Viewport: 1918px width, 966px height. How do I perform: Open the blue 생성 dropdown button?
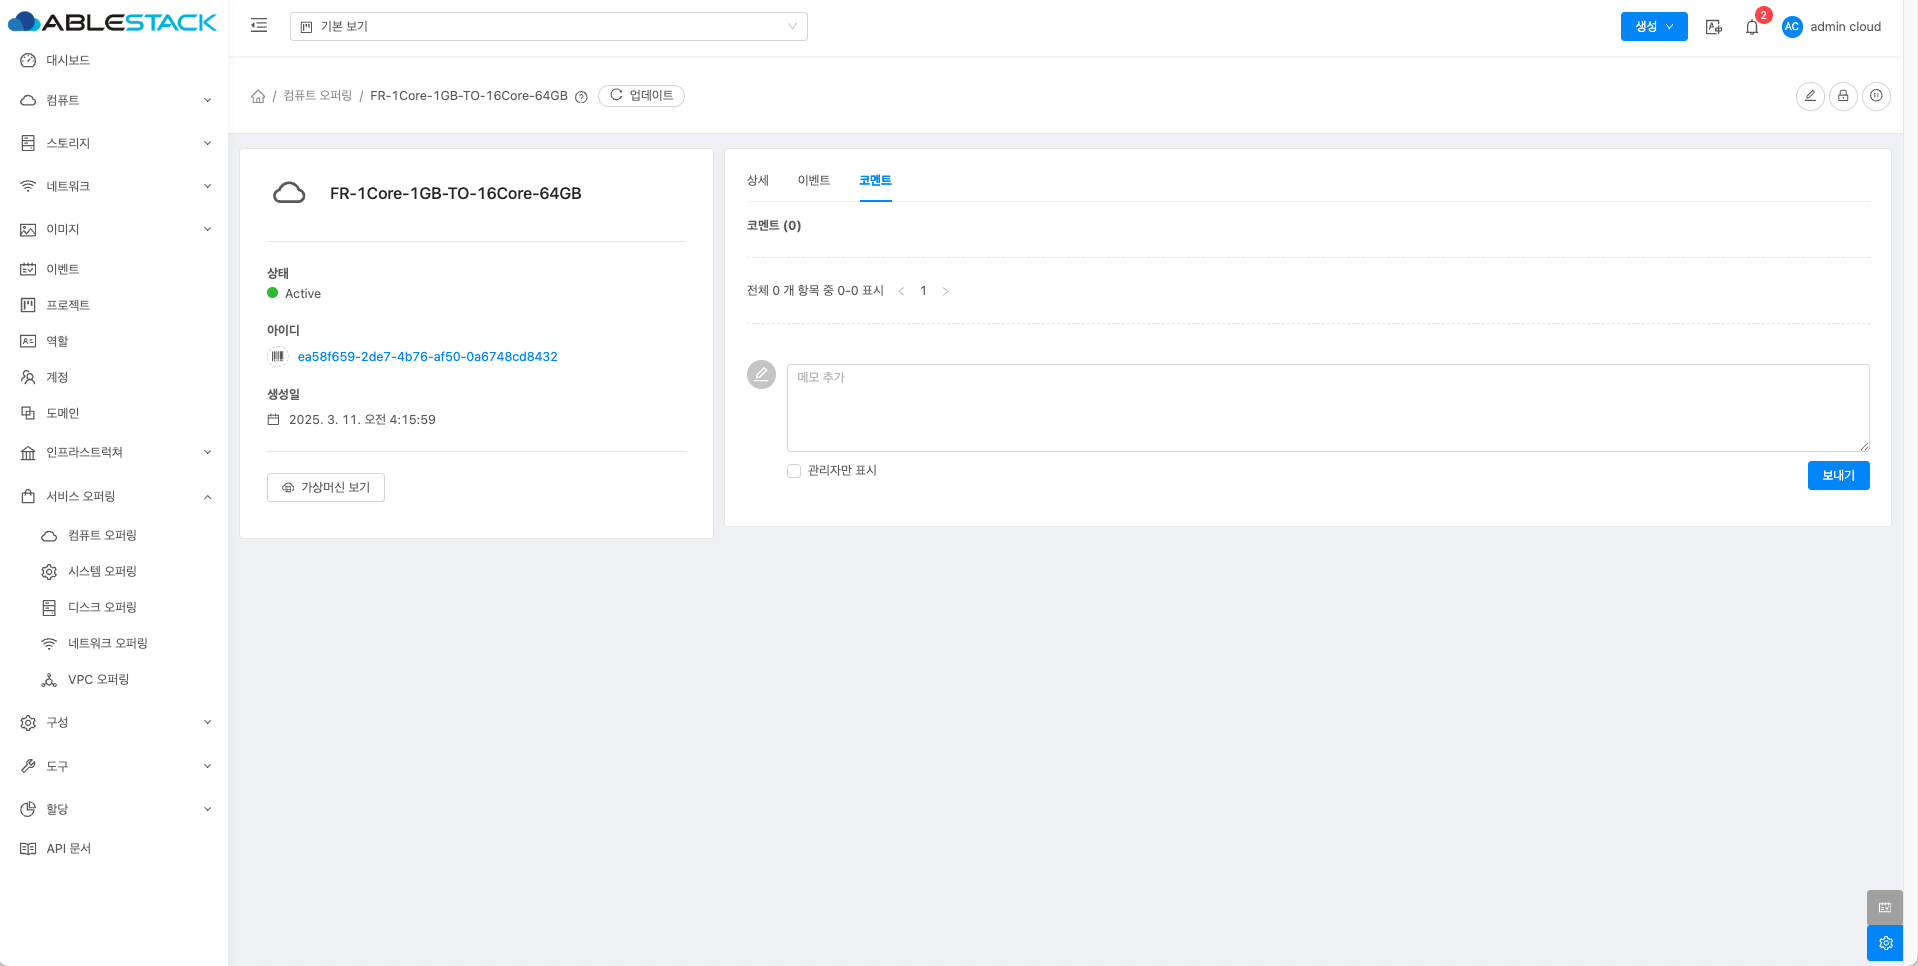coord(1654,27)
